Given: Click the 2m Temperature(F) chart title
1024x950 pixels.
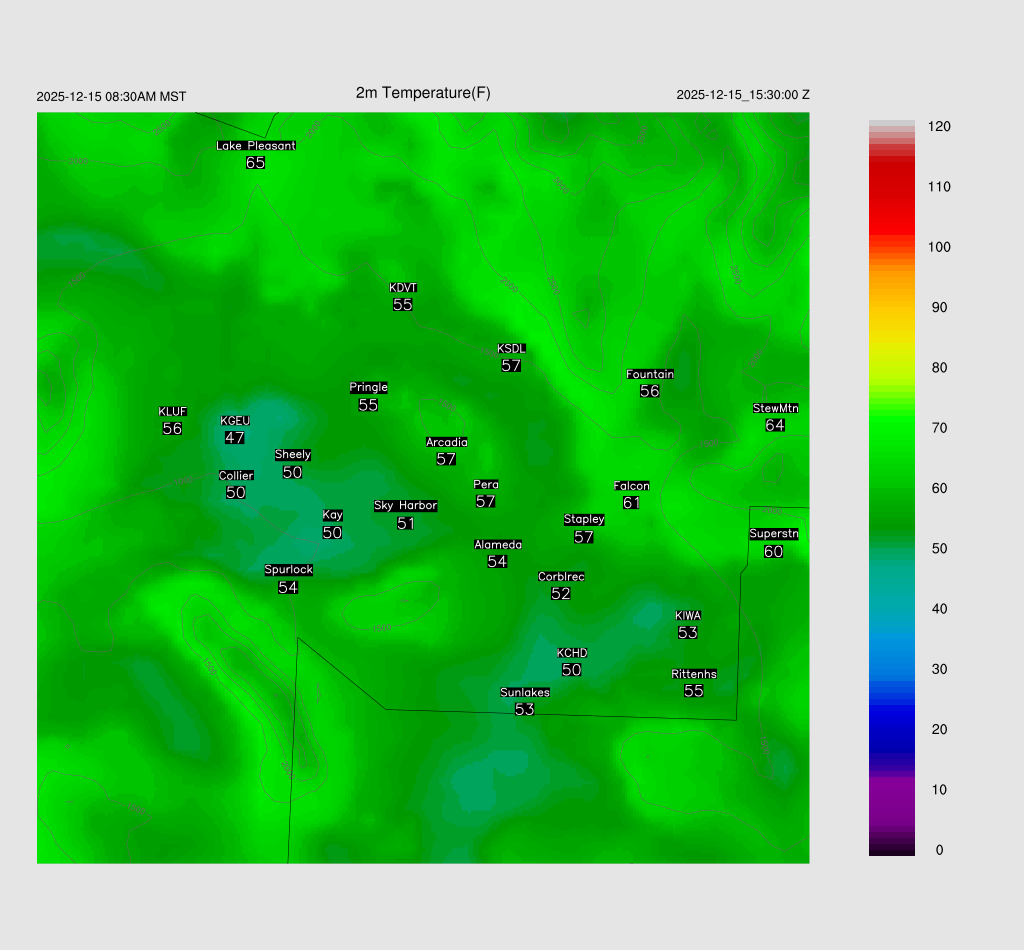Looking at the screenshot, I should 423,93.
